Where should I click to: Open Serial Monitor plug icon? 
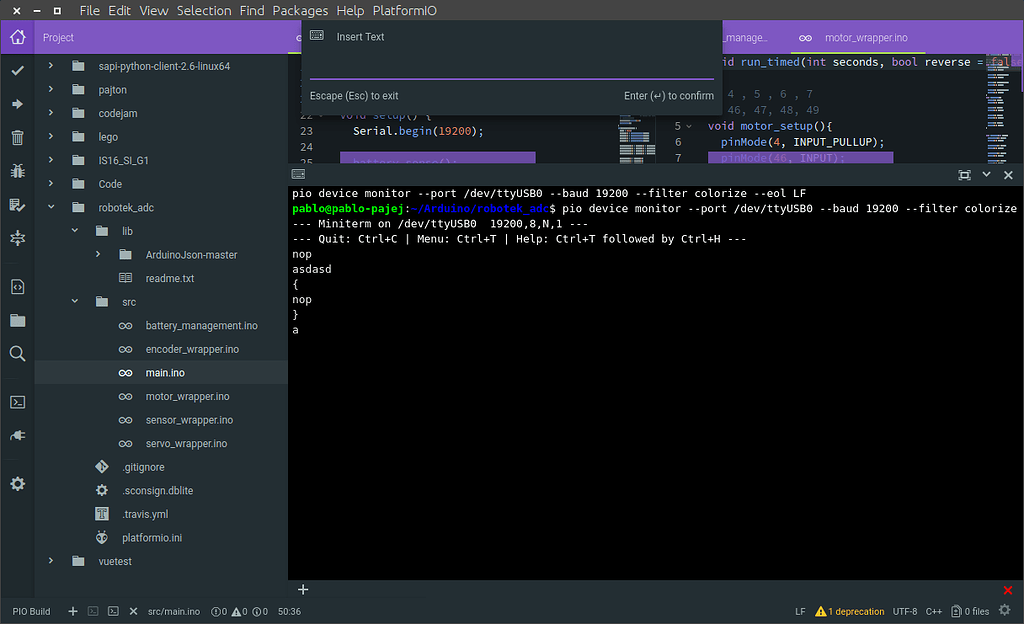tap(17, 435)
